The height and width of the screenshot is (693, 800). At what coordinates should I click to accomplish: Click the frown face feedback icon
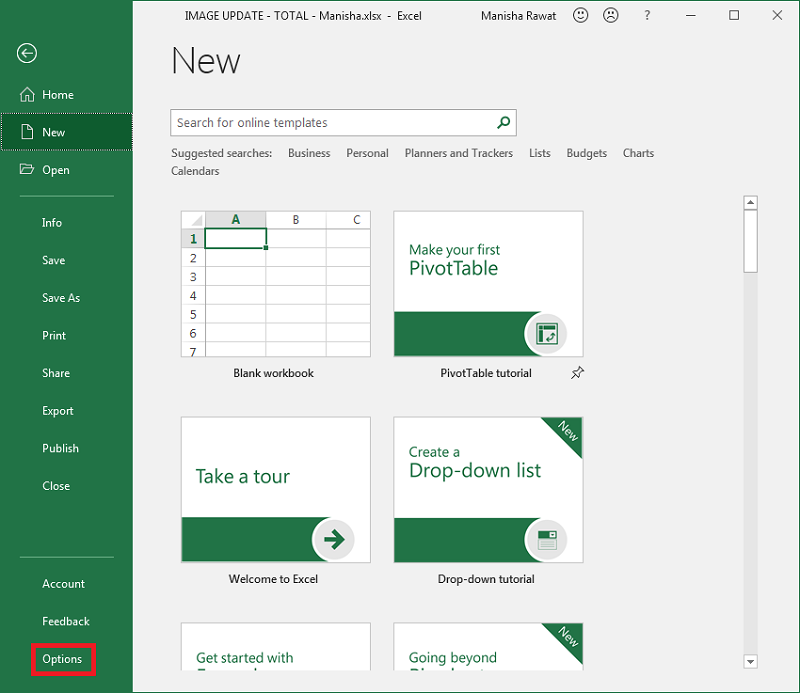610,15
